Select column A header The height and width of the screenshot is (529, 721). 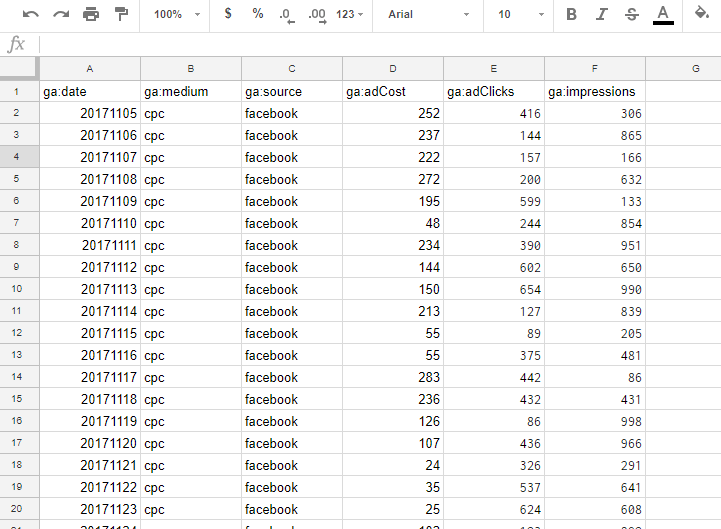click(x=90, y=69)
